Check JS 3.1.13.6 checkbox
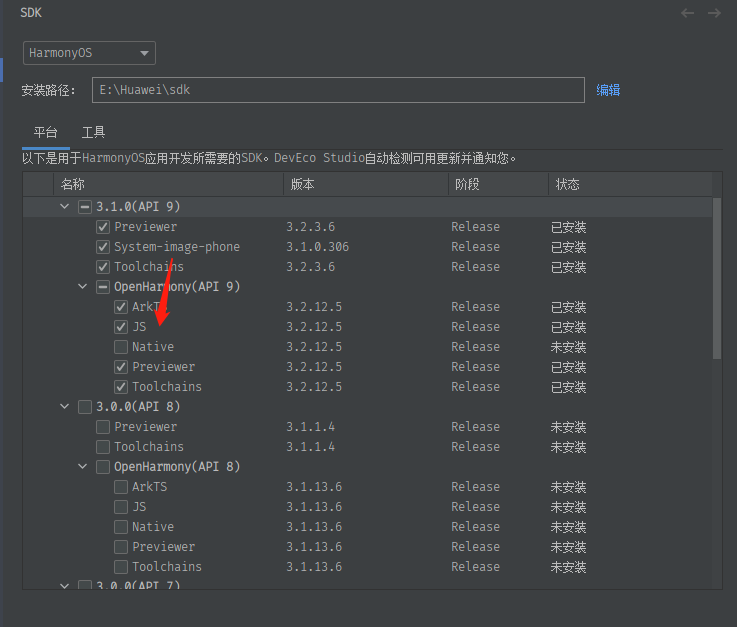737x627 pixels. [x=121, y=507]
